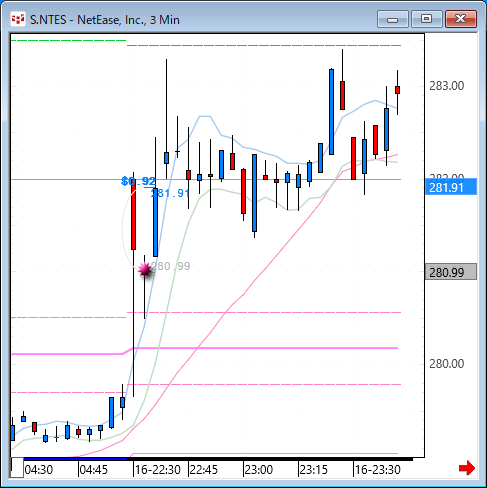This screenshot has height=488, width=487.
Task: Close the NetEase chart window
Action: [x=461, y=19]
